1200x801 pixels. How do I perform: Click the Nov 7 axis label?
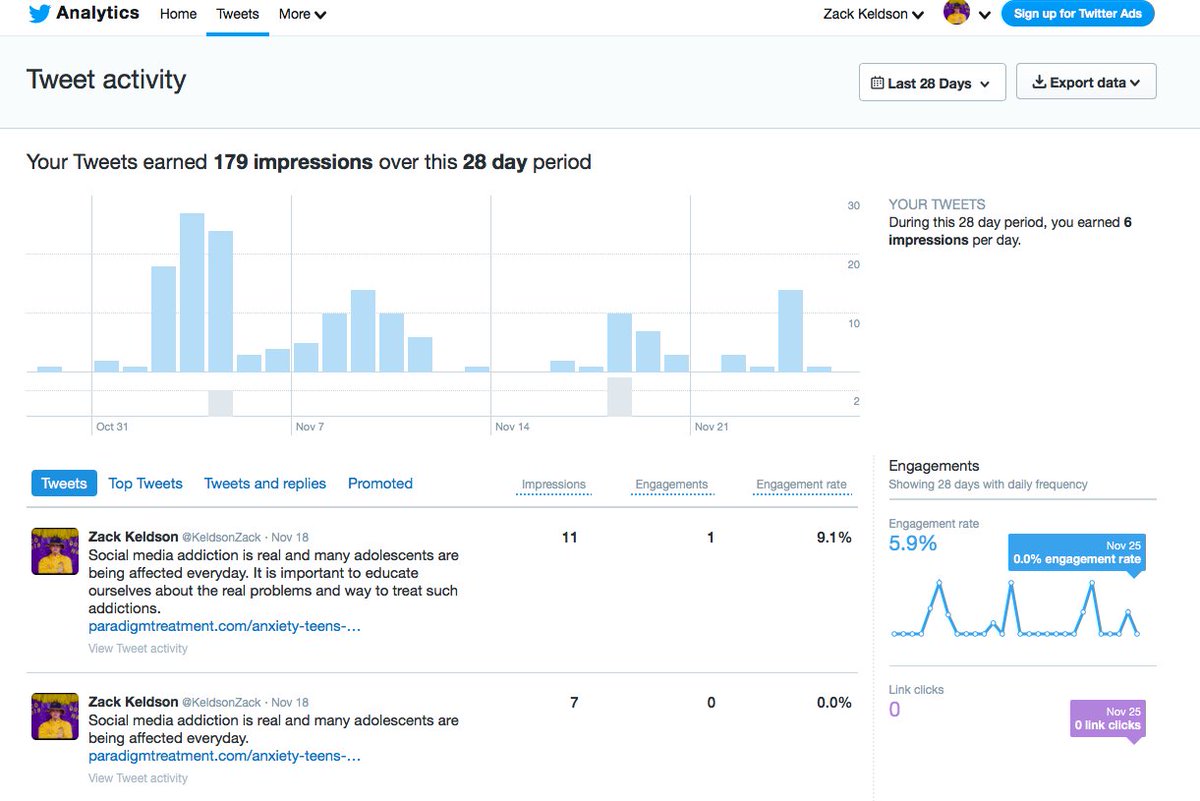(x=310, y=427)
